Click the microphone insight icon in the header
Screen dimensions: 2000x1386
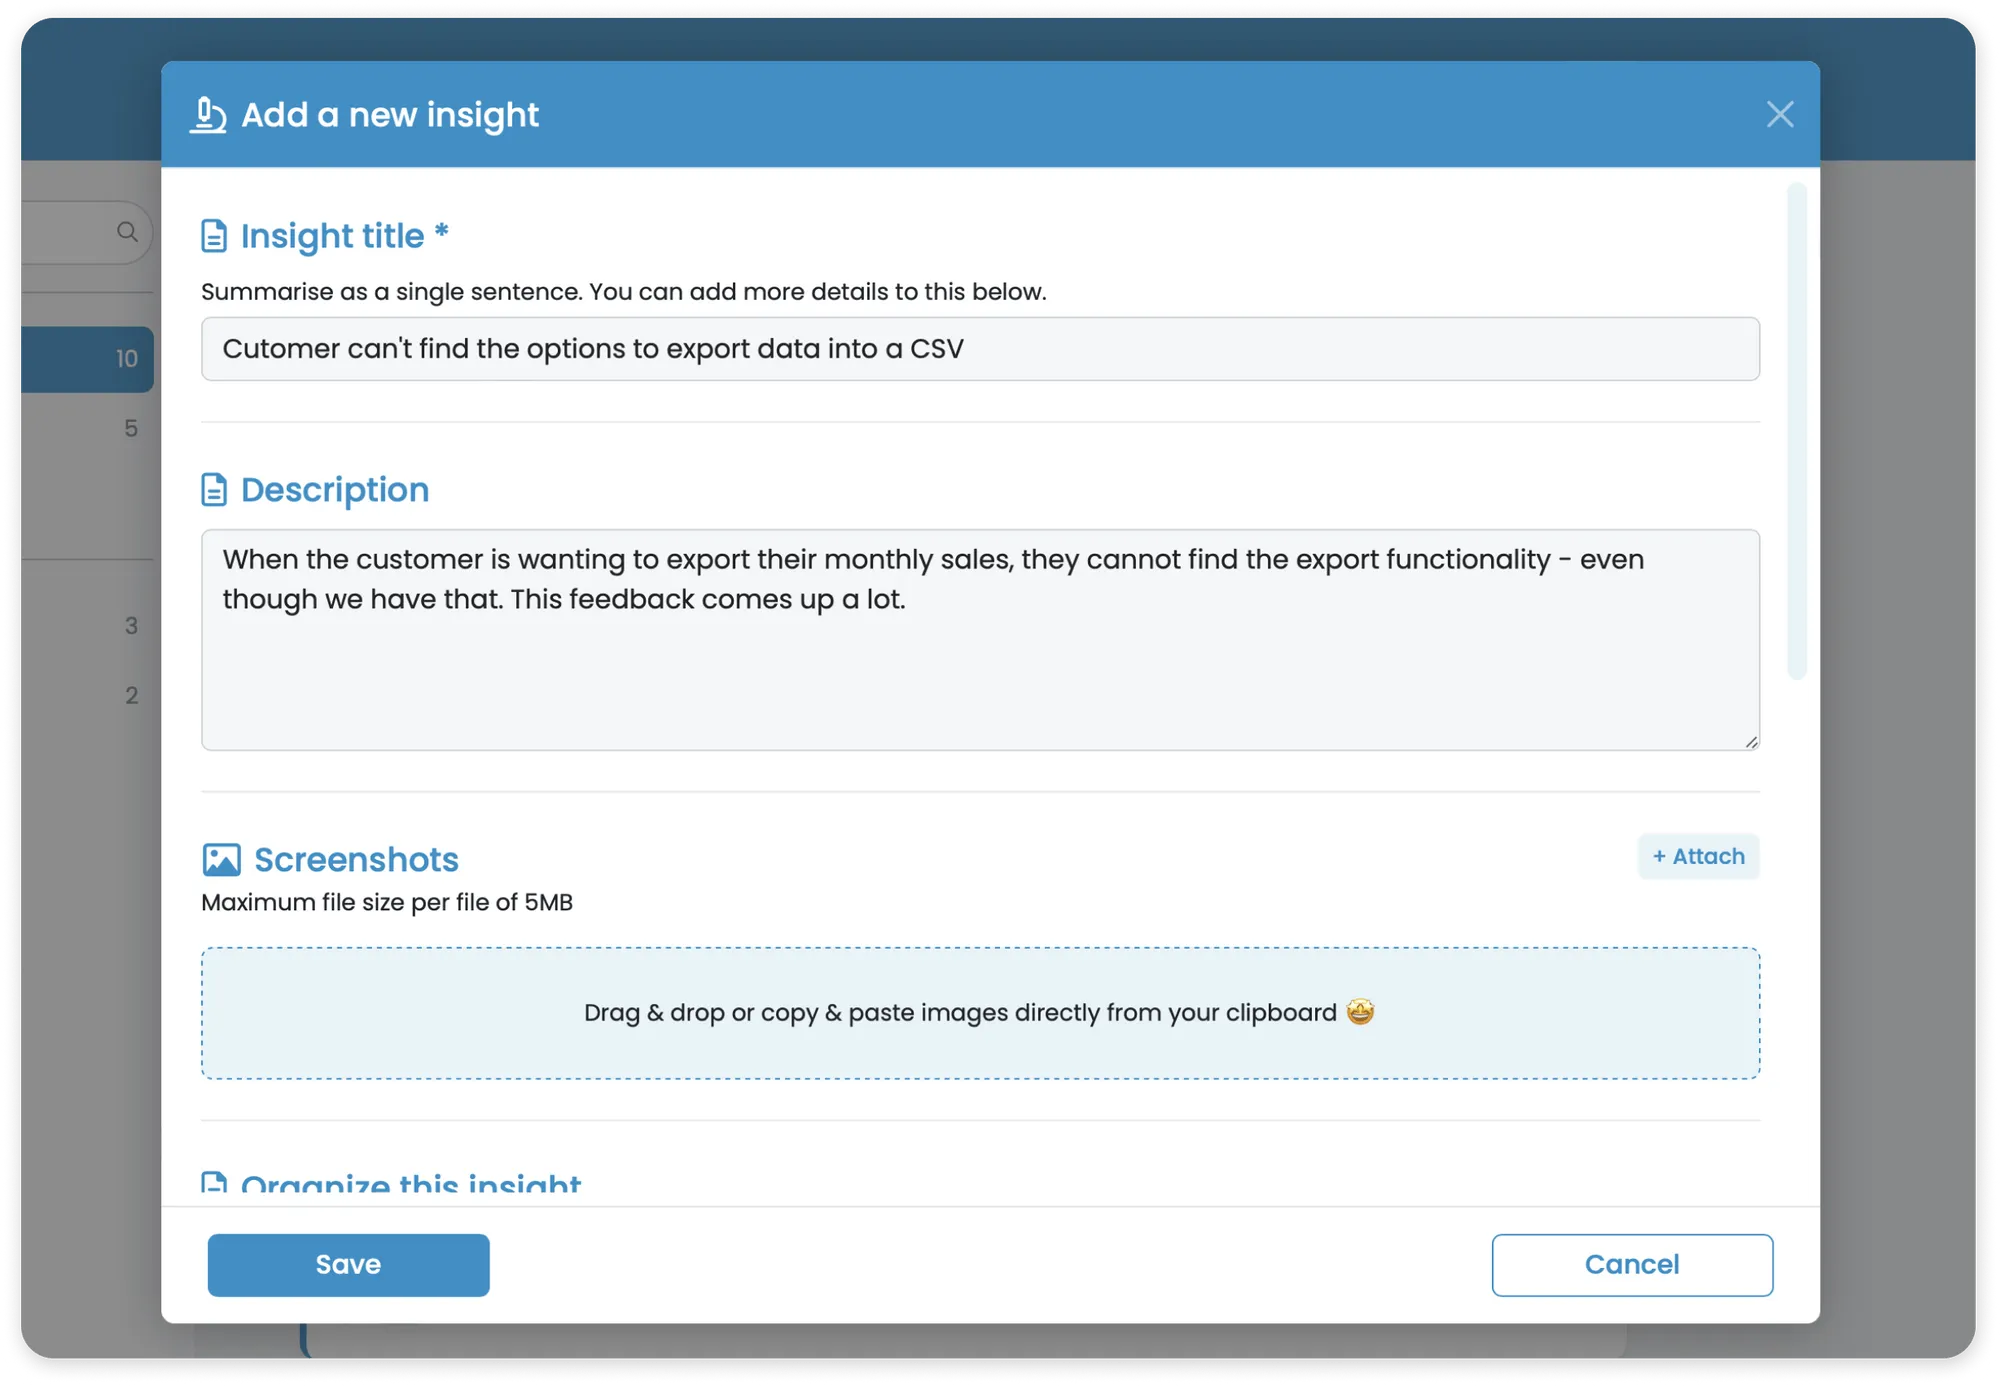point(208,114)
